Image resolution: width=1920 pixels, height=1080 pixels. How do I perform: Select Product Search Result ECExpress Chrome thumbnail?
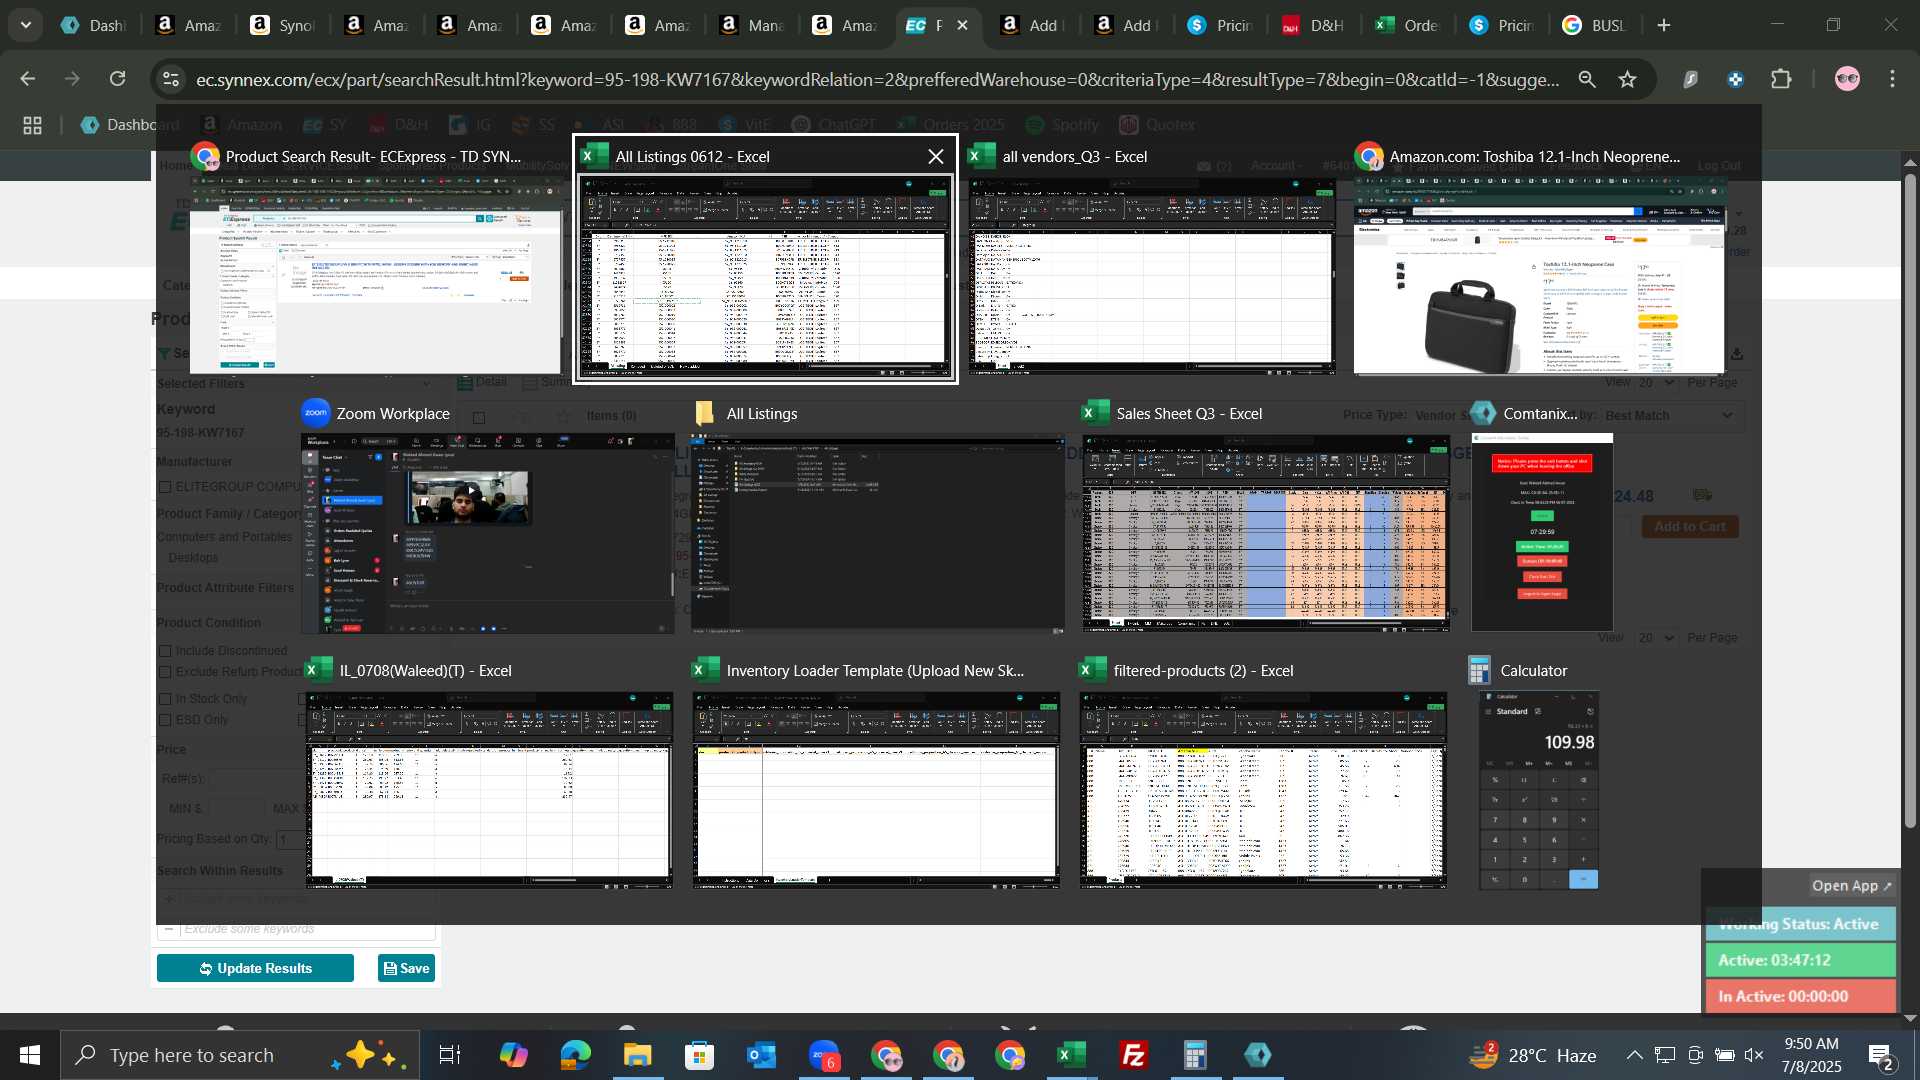pyautogui.click(x=376, y=275)
